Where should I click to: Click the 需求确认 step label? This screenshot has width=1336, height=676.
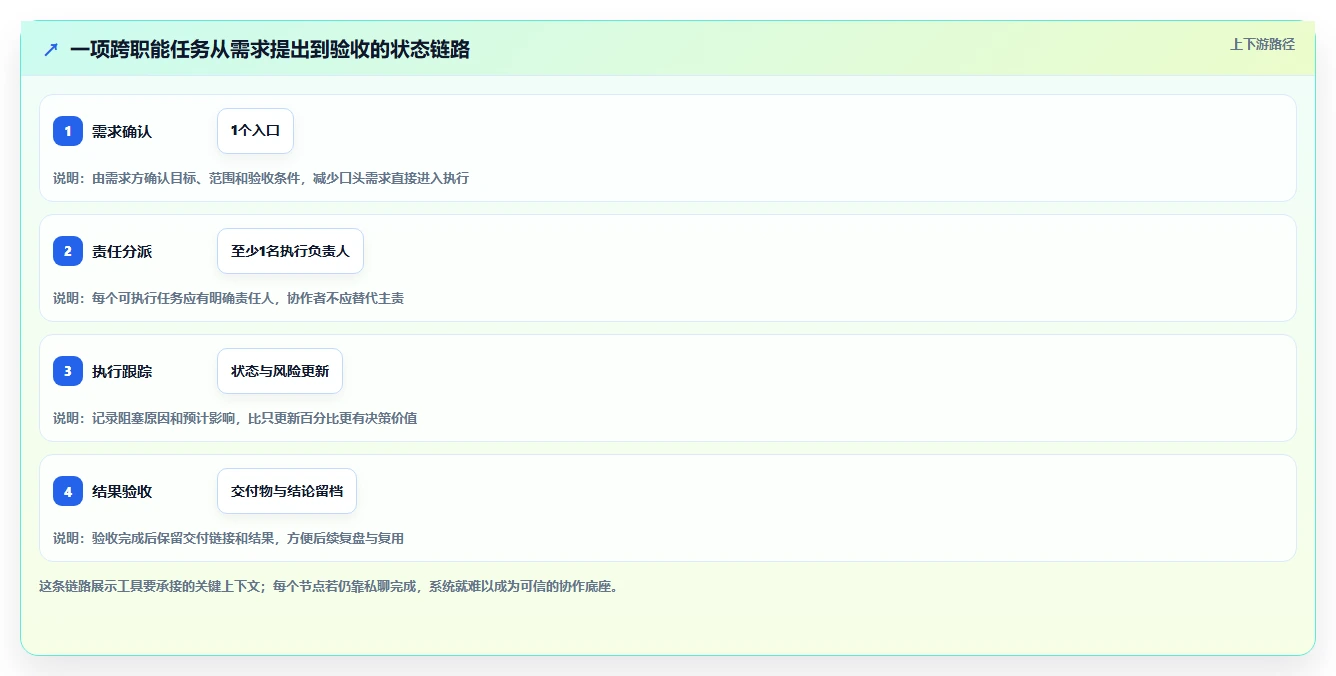(x=122, y=131)
